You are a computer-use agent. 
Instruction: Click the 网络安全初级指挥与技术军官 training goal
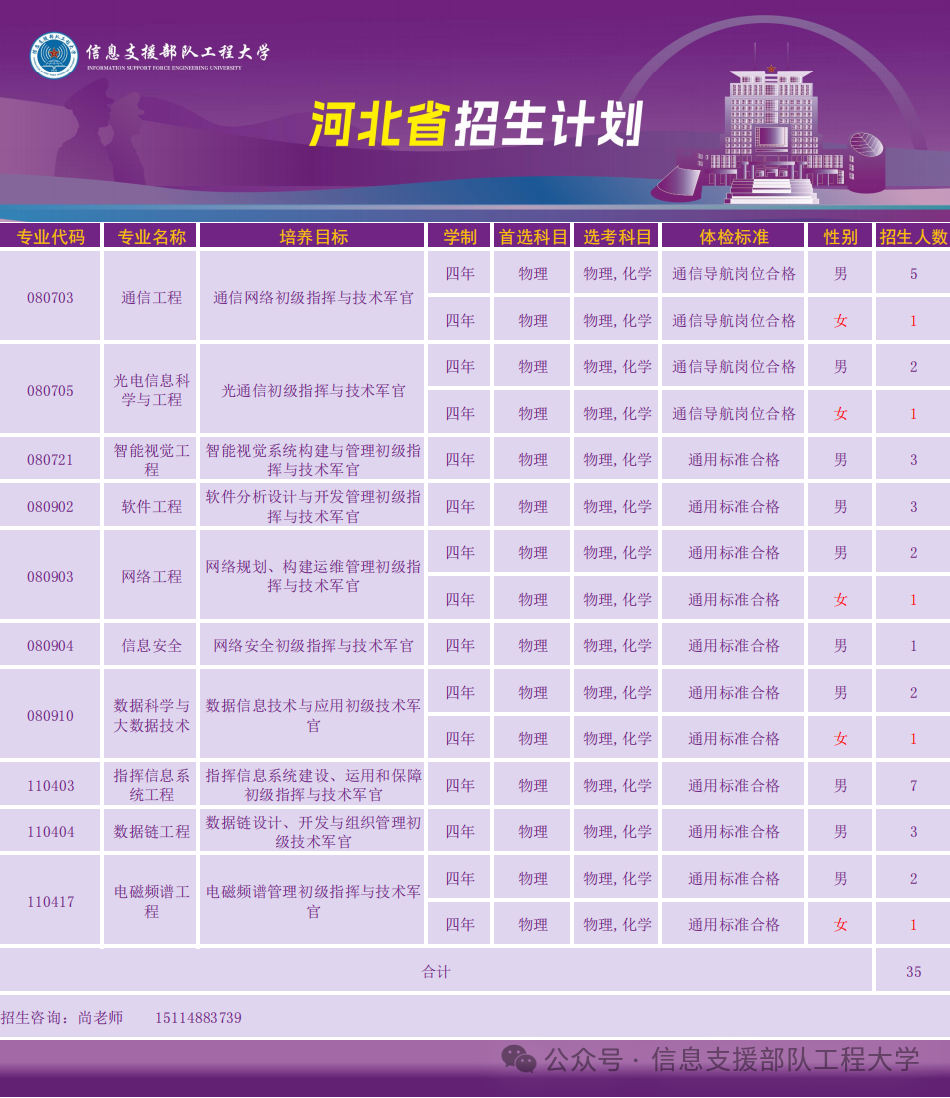tap(313, 646)
